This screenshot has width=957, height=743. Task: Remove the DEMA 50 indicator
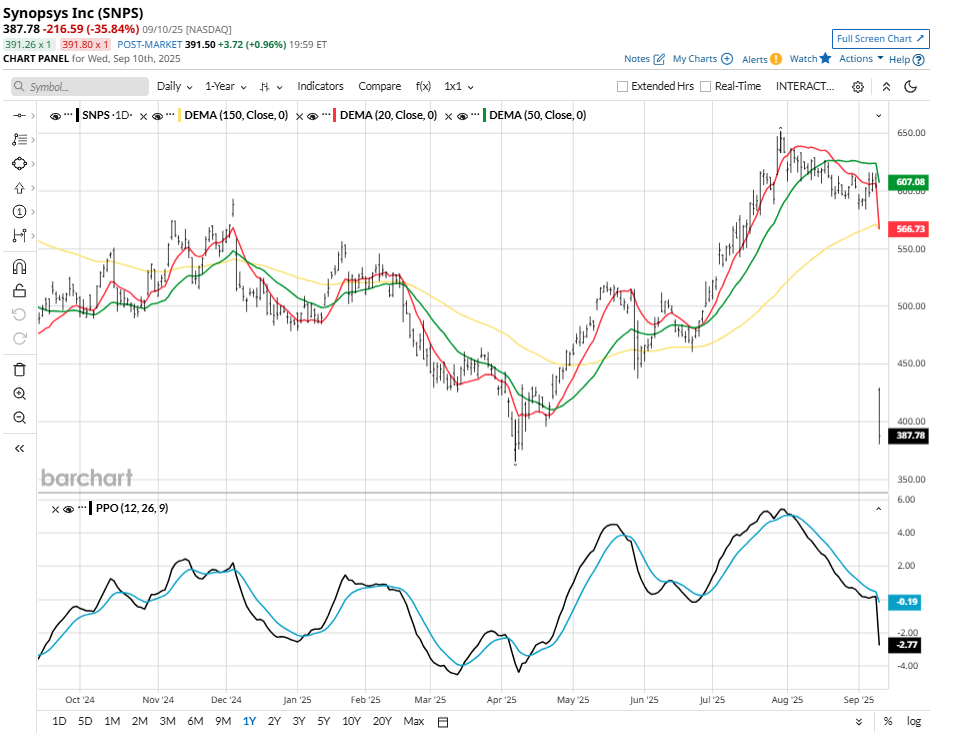[449, 116]
